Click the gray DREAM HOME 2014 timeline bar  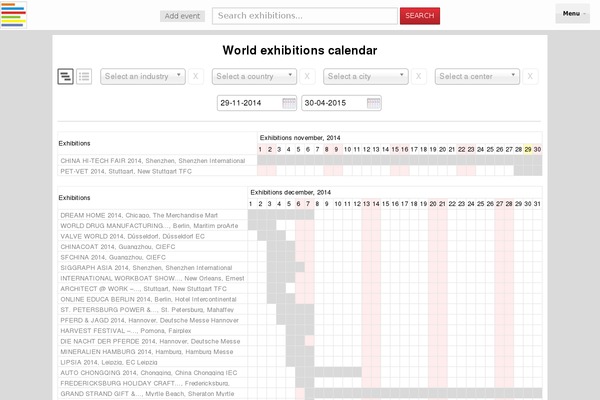281,215
